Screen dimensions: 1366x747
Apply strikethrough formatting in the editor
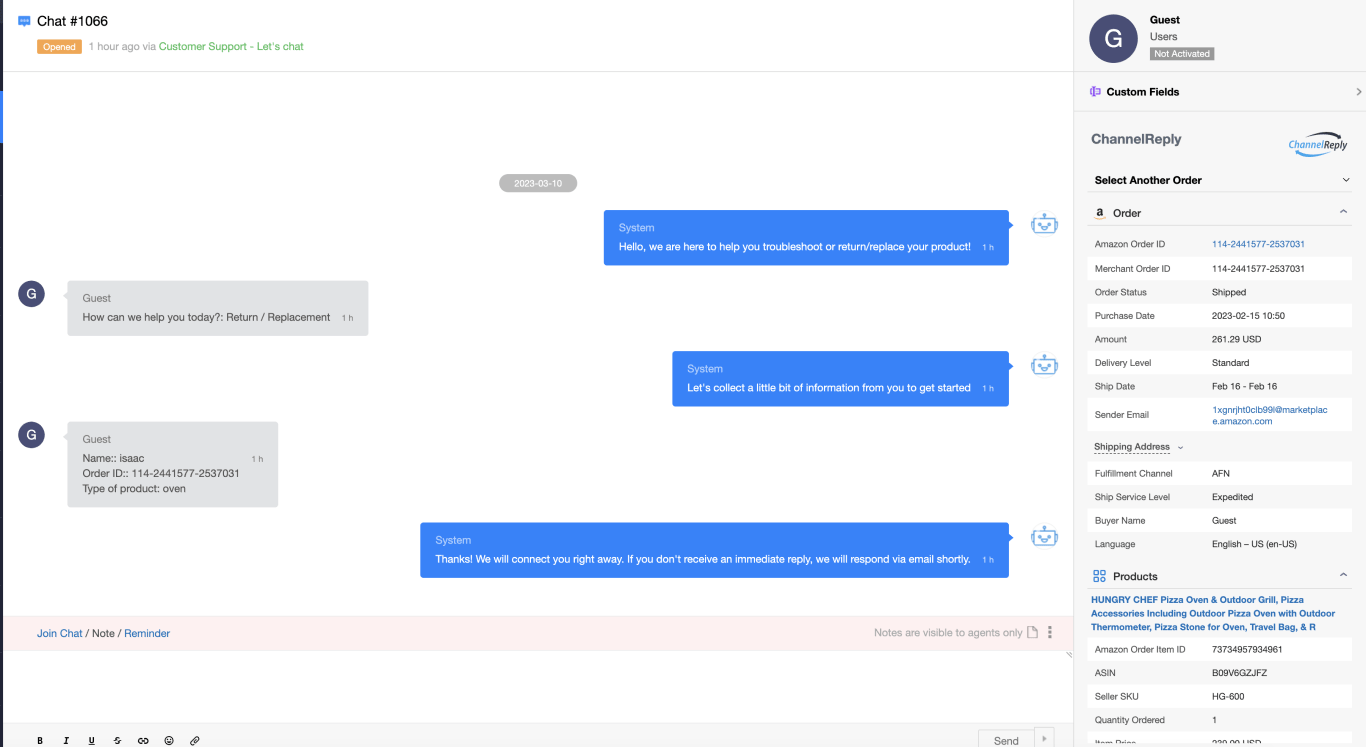[117, 740]
